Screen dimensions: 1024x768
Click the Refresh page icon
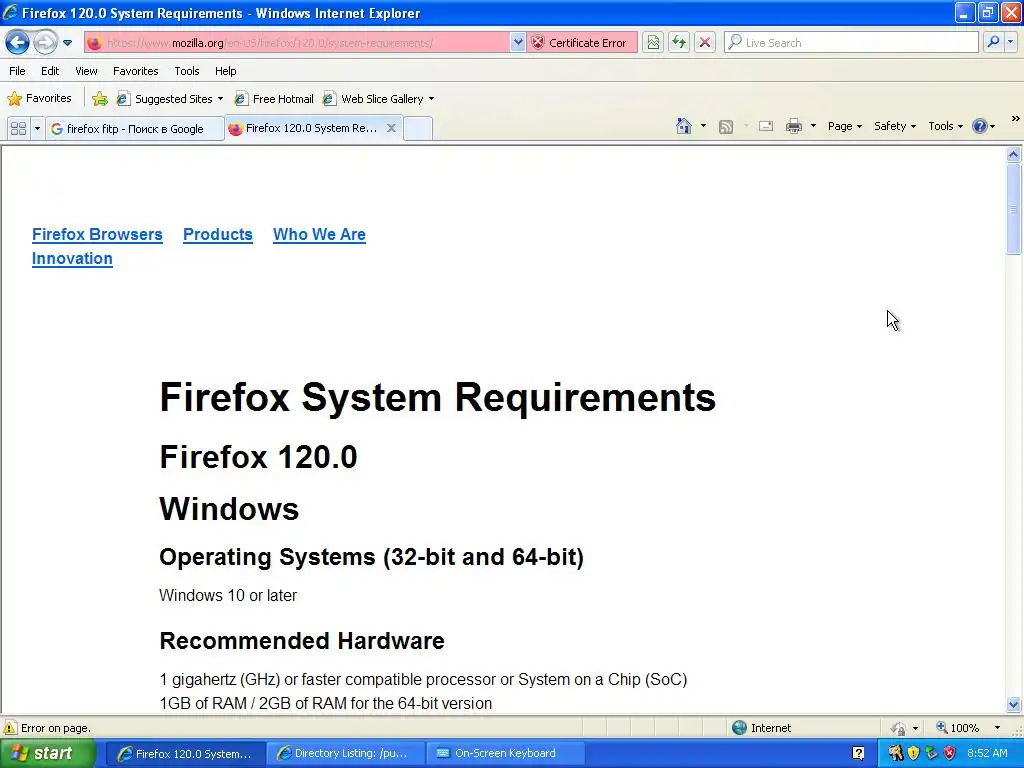coord(679,43)
